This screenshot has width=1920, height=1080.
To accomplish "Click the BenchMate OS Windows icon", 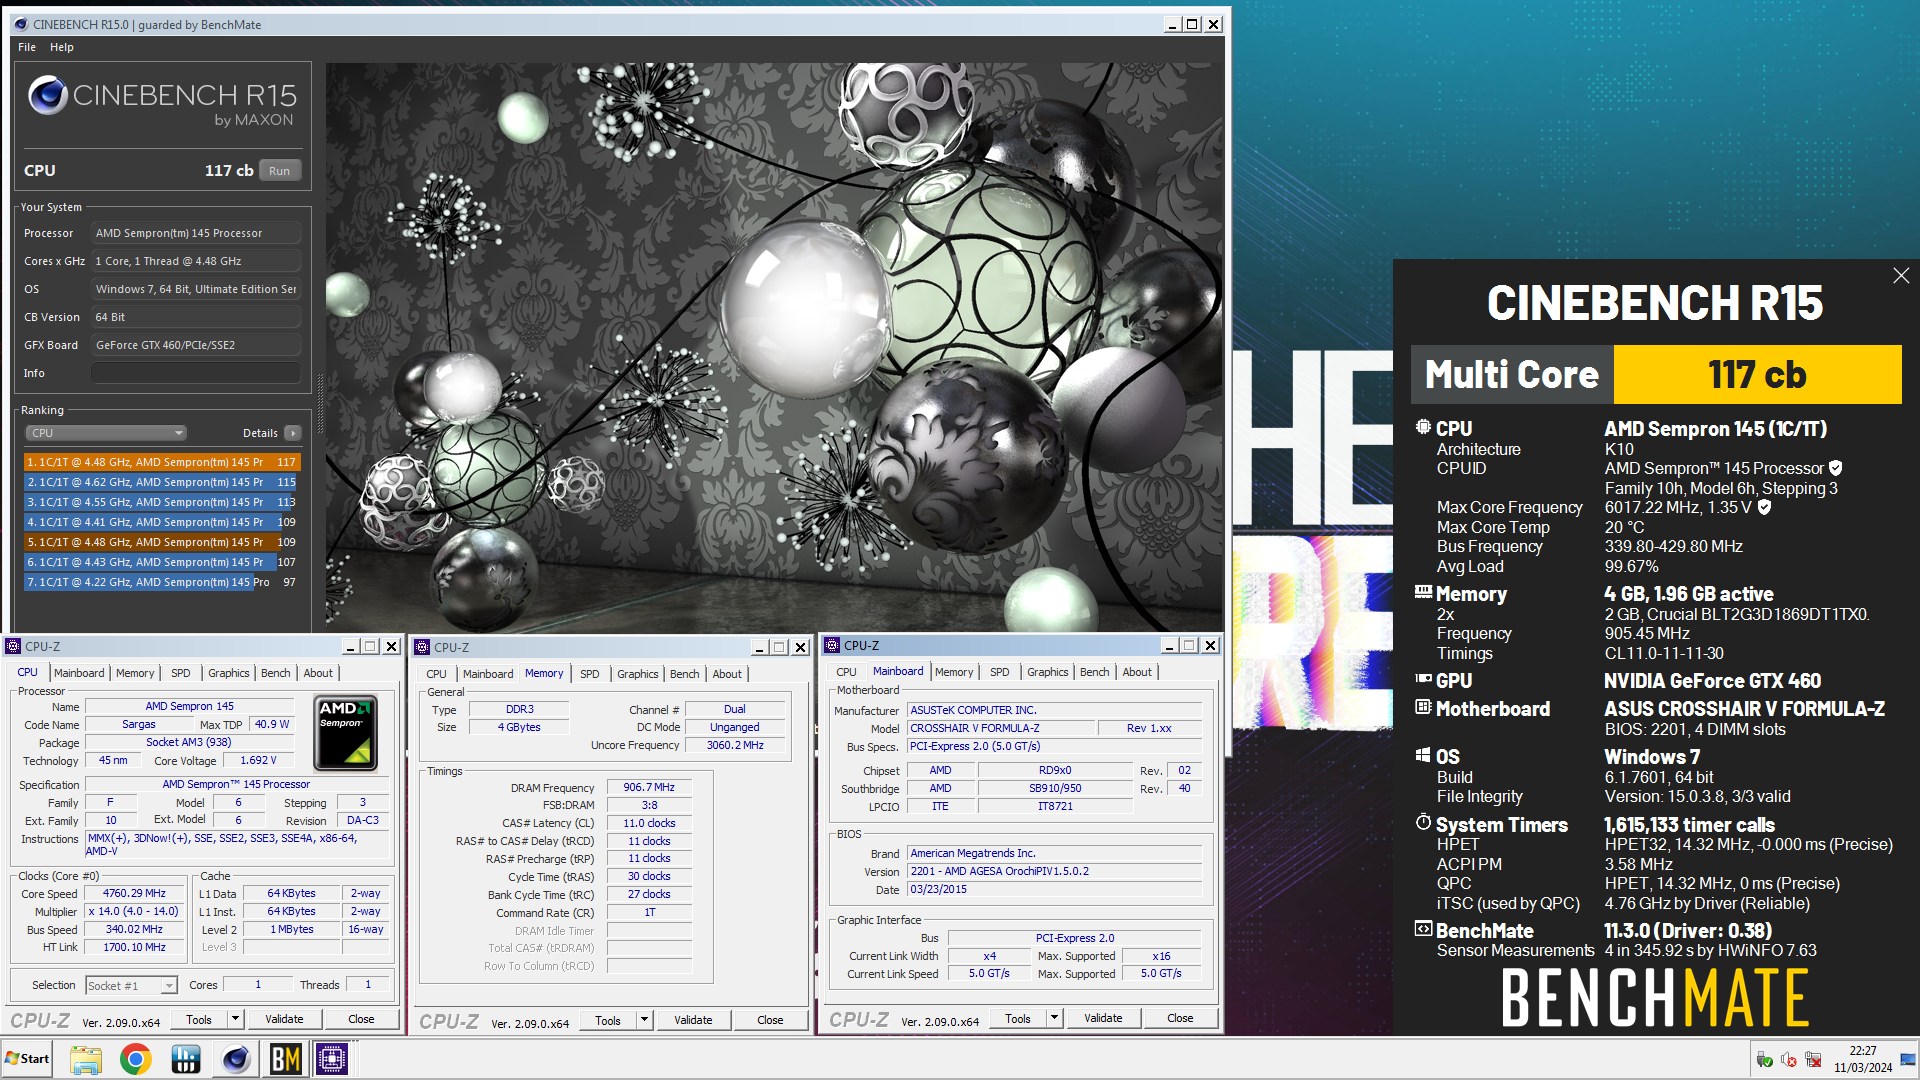I will click(x=1423, y=755).
